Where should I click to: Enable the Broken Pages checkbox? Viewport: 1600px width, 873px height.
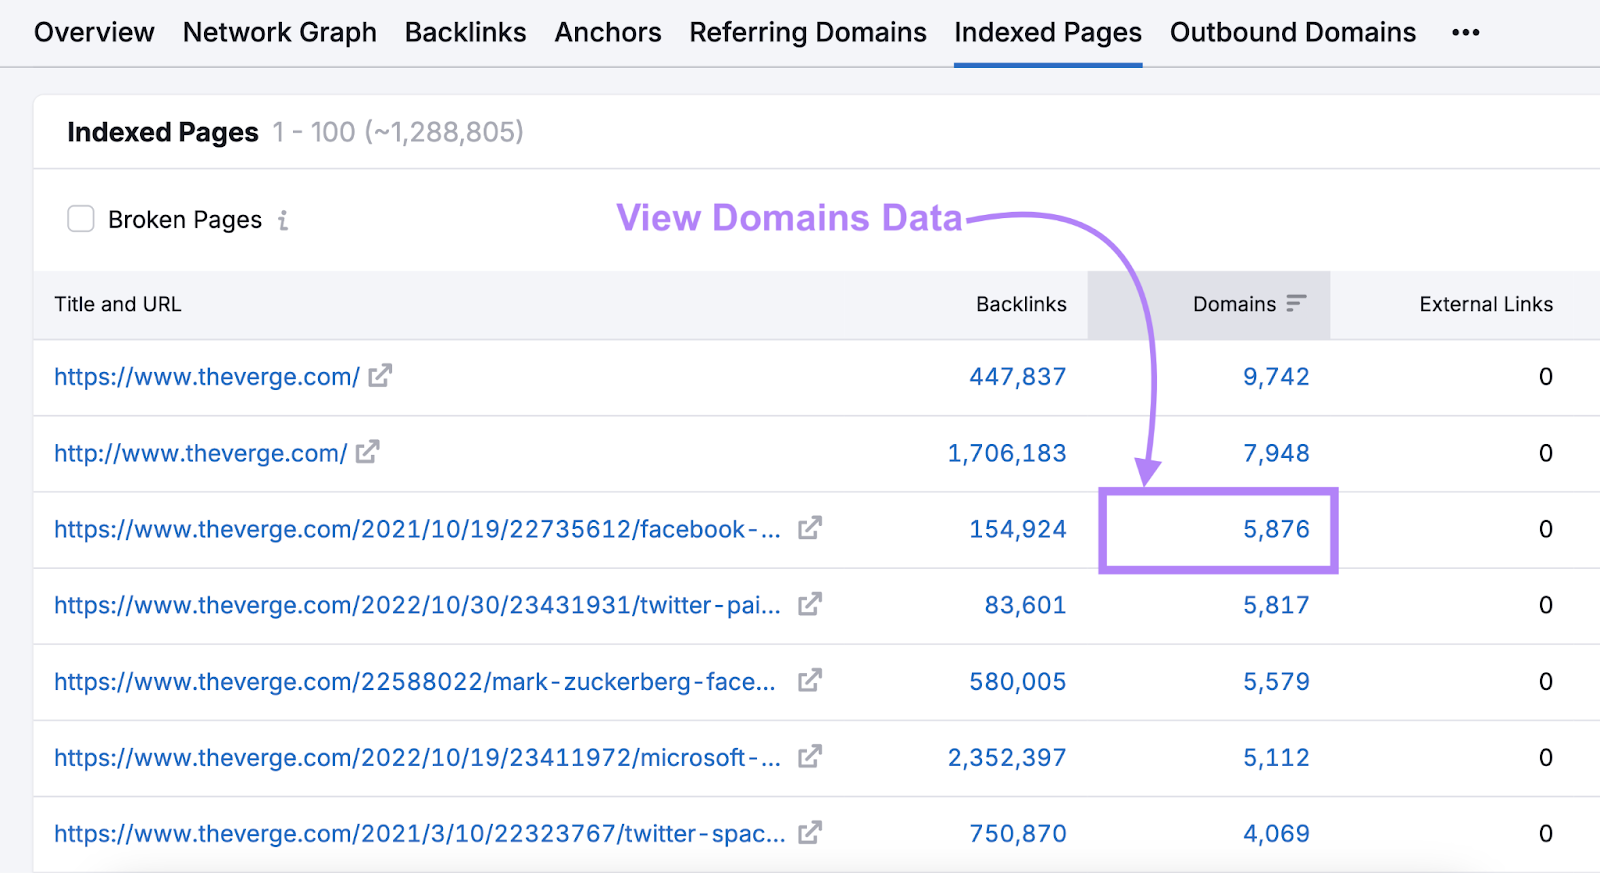pos(81,219)
